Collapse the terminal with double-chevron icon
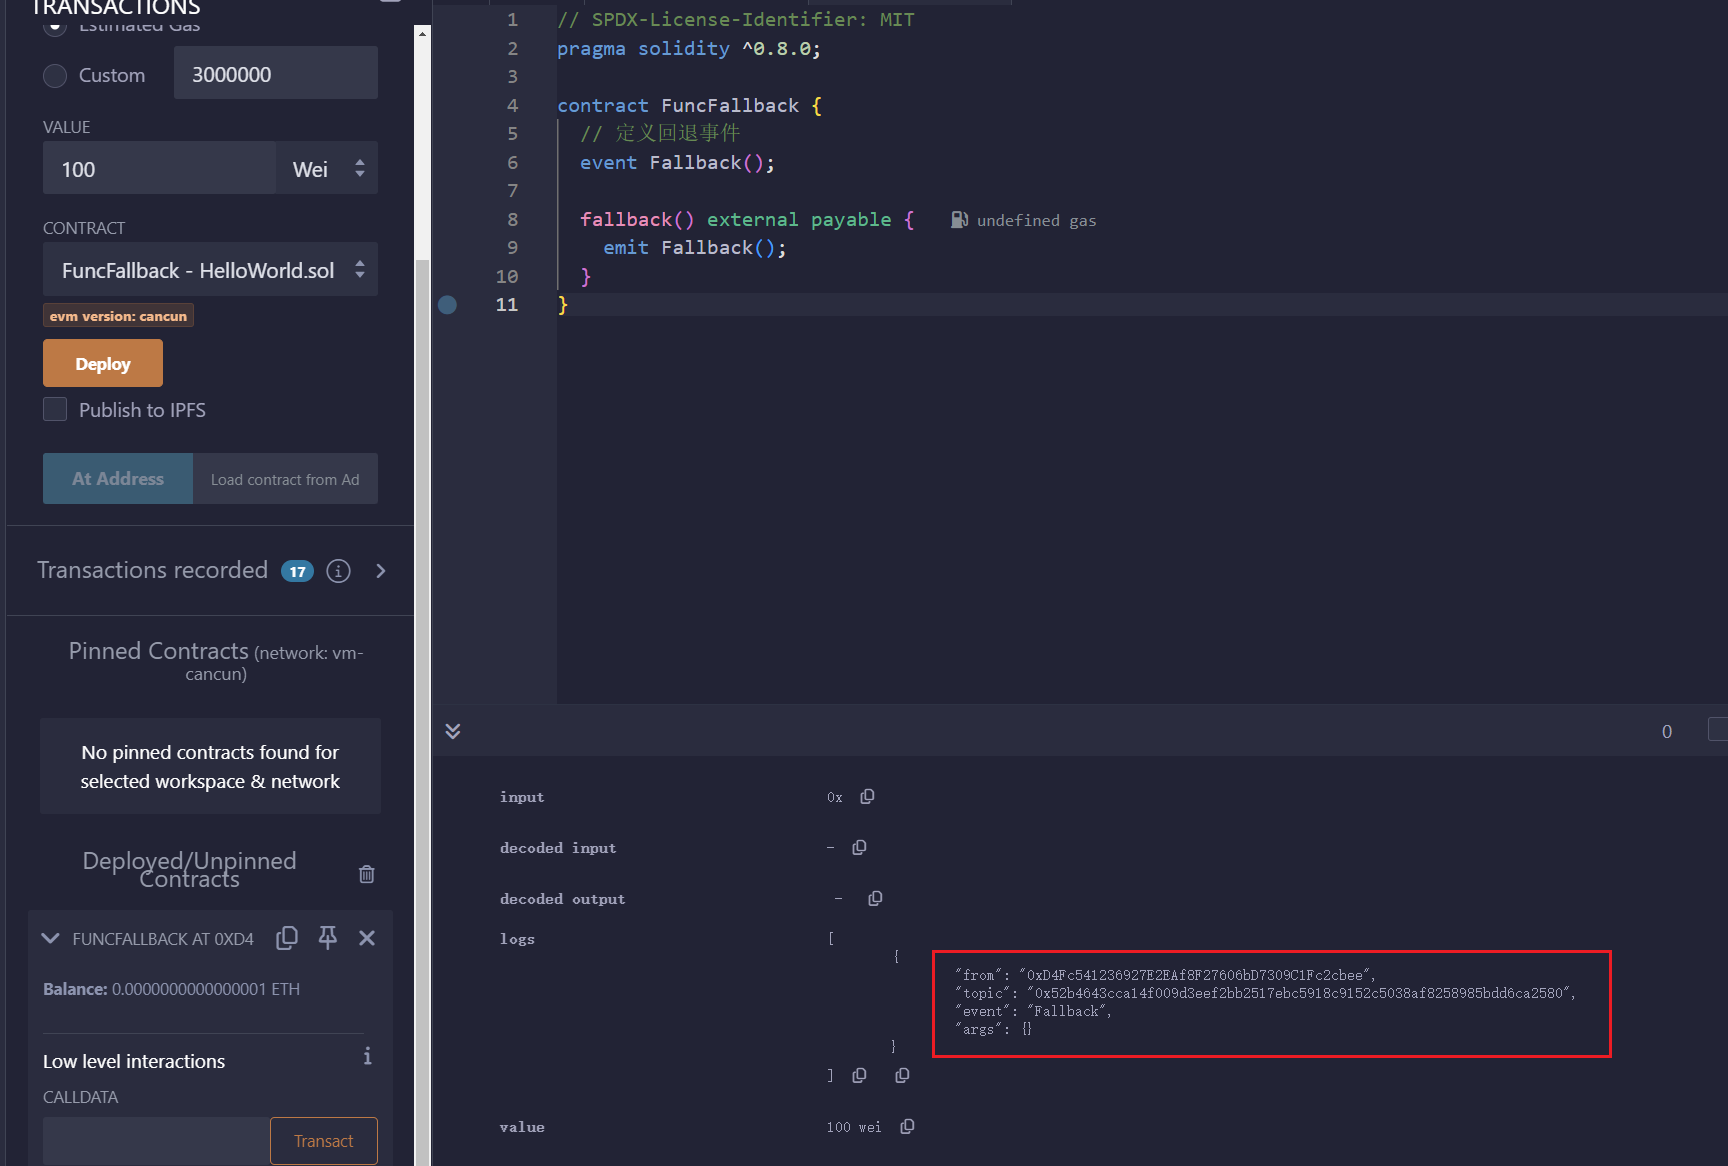The height and width of the screenshot is (1166, 1728). click(x=453, y=731)
